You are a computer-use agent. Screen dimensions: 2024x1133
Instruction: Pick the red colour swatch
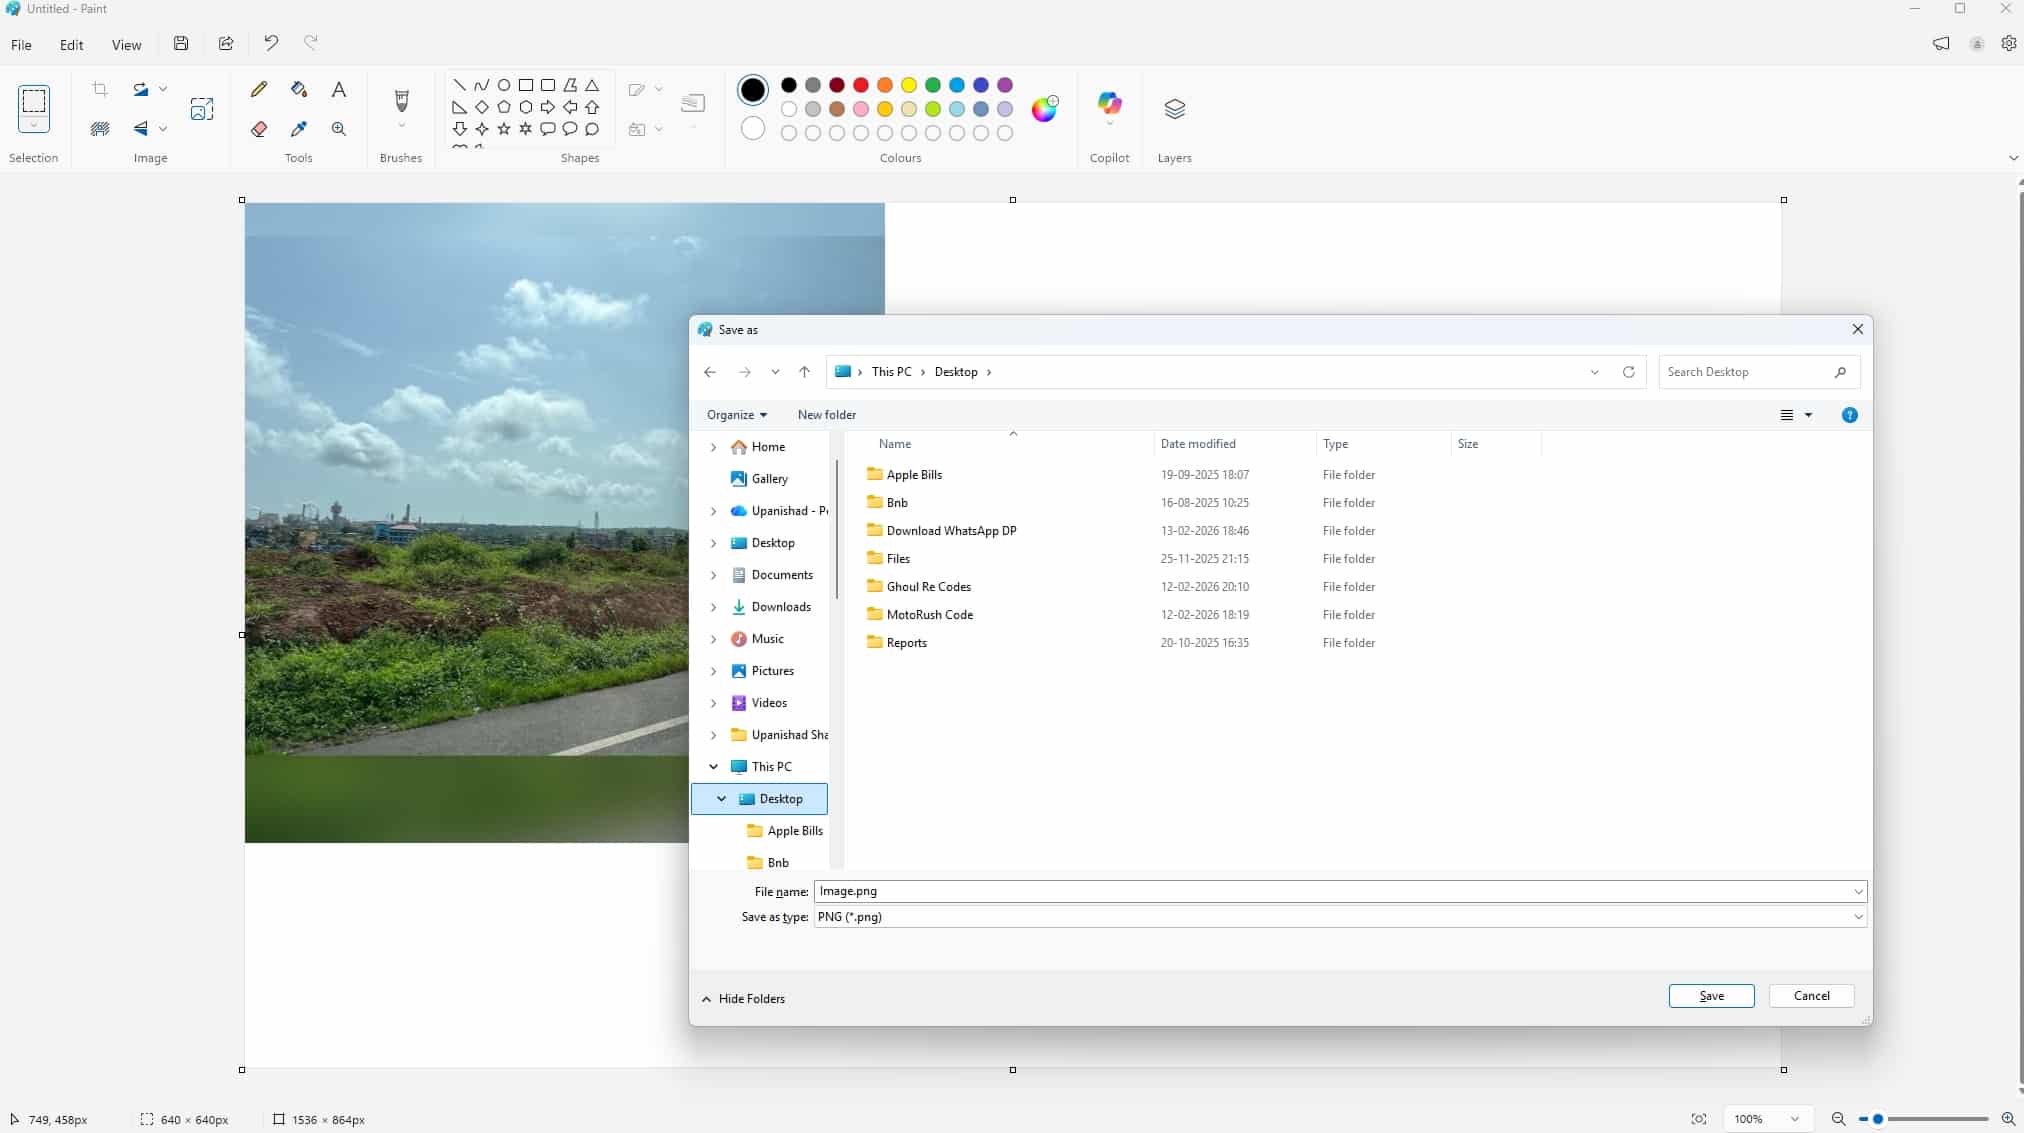pyautogui.click(x=859, y=86)
